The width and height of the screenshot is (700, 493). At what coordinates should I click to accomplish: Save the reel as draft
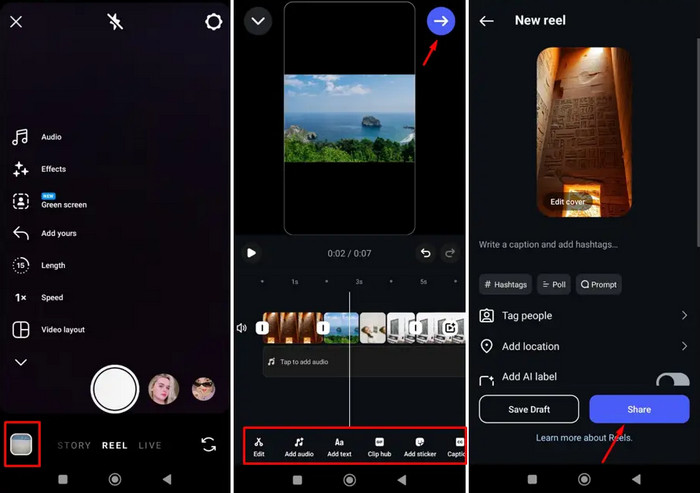click(529, 409)
